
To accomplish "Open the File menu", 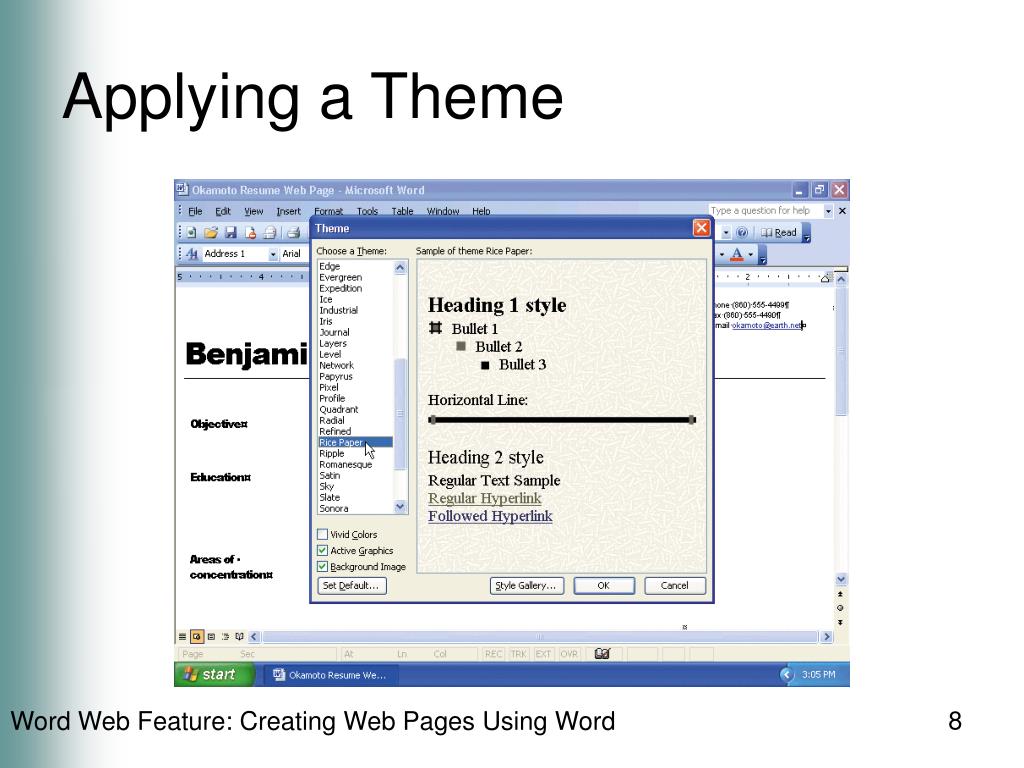I will tap(195, 212).
